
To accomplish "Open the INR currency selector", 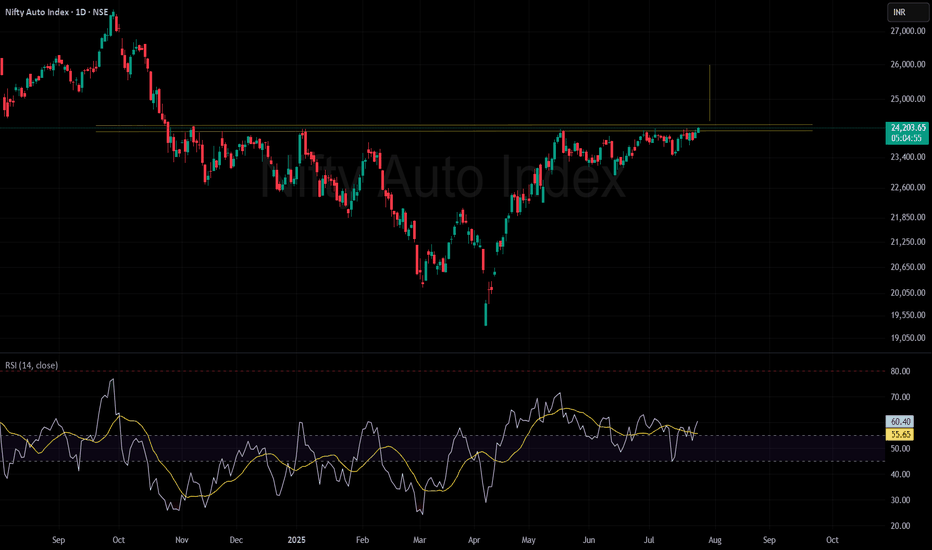I will click(907, 12).
